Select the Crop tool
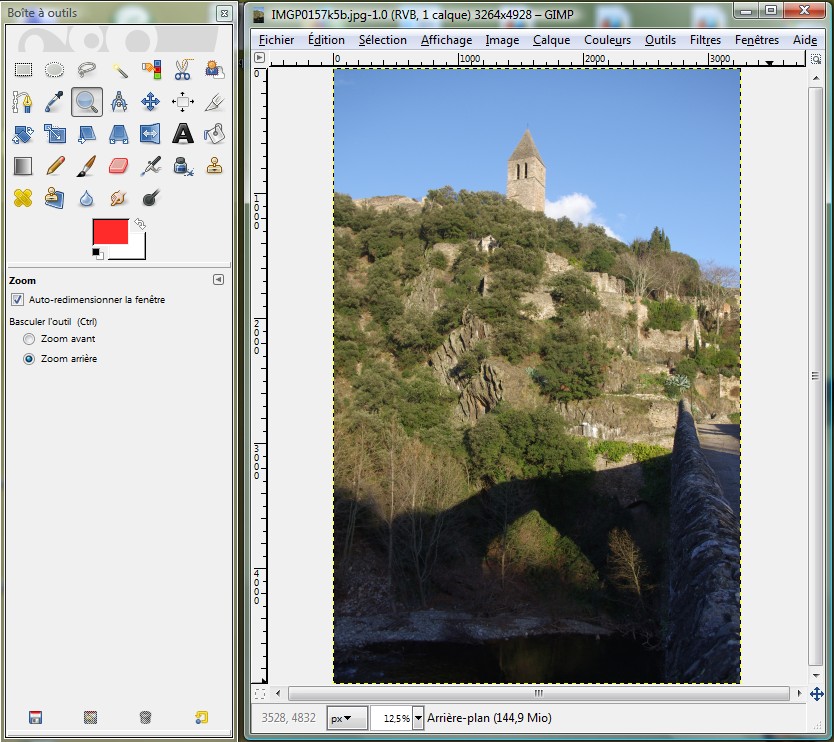Viewport: 834px width, 742px height. point(214,102)
